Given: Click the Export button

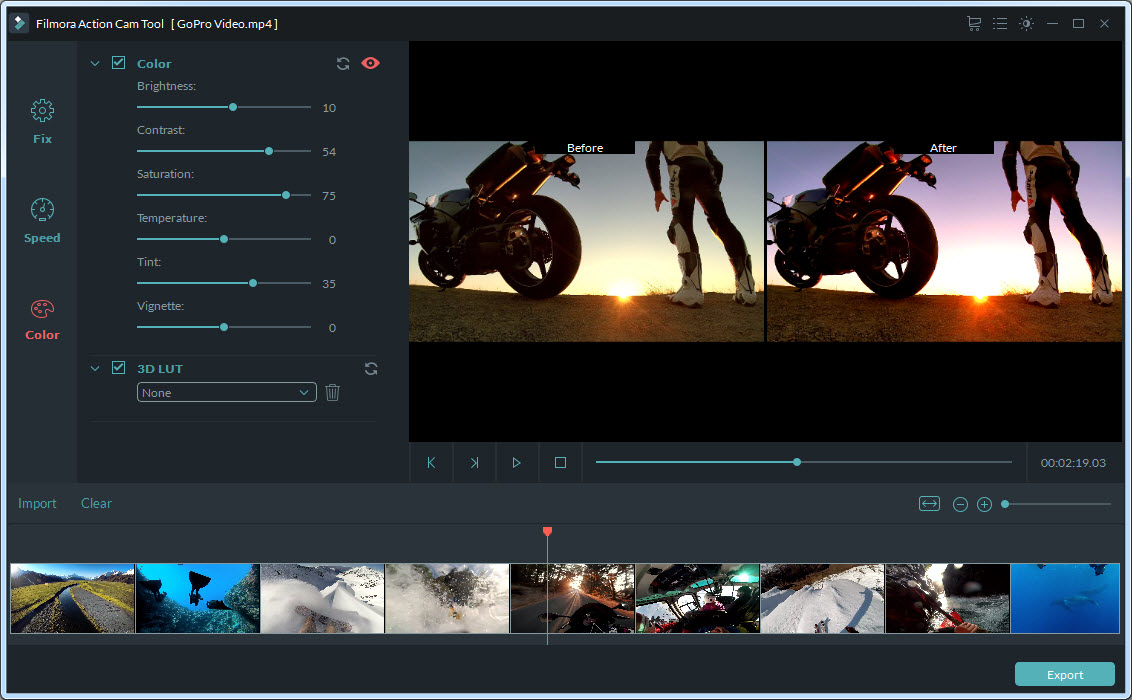Looking at the screenshot, I should coord(1064,674).
